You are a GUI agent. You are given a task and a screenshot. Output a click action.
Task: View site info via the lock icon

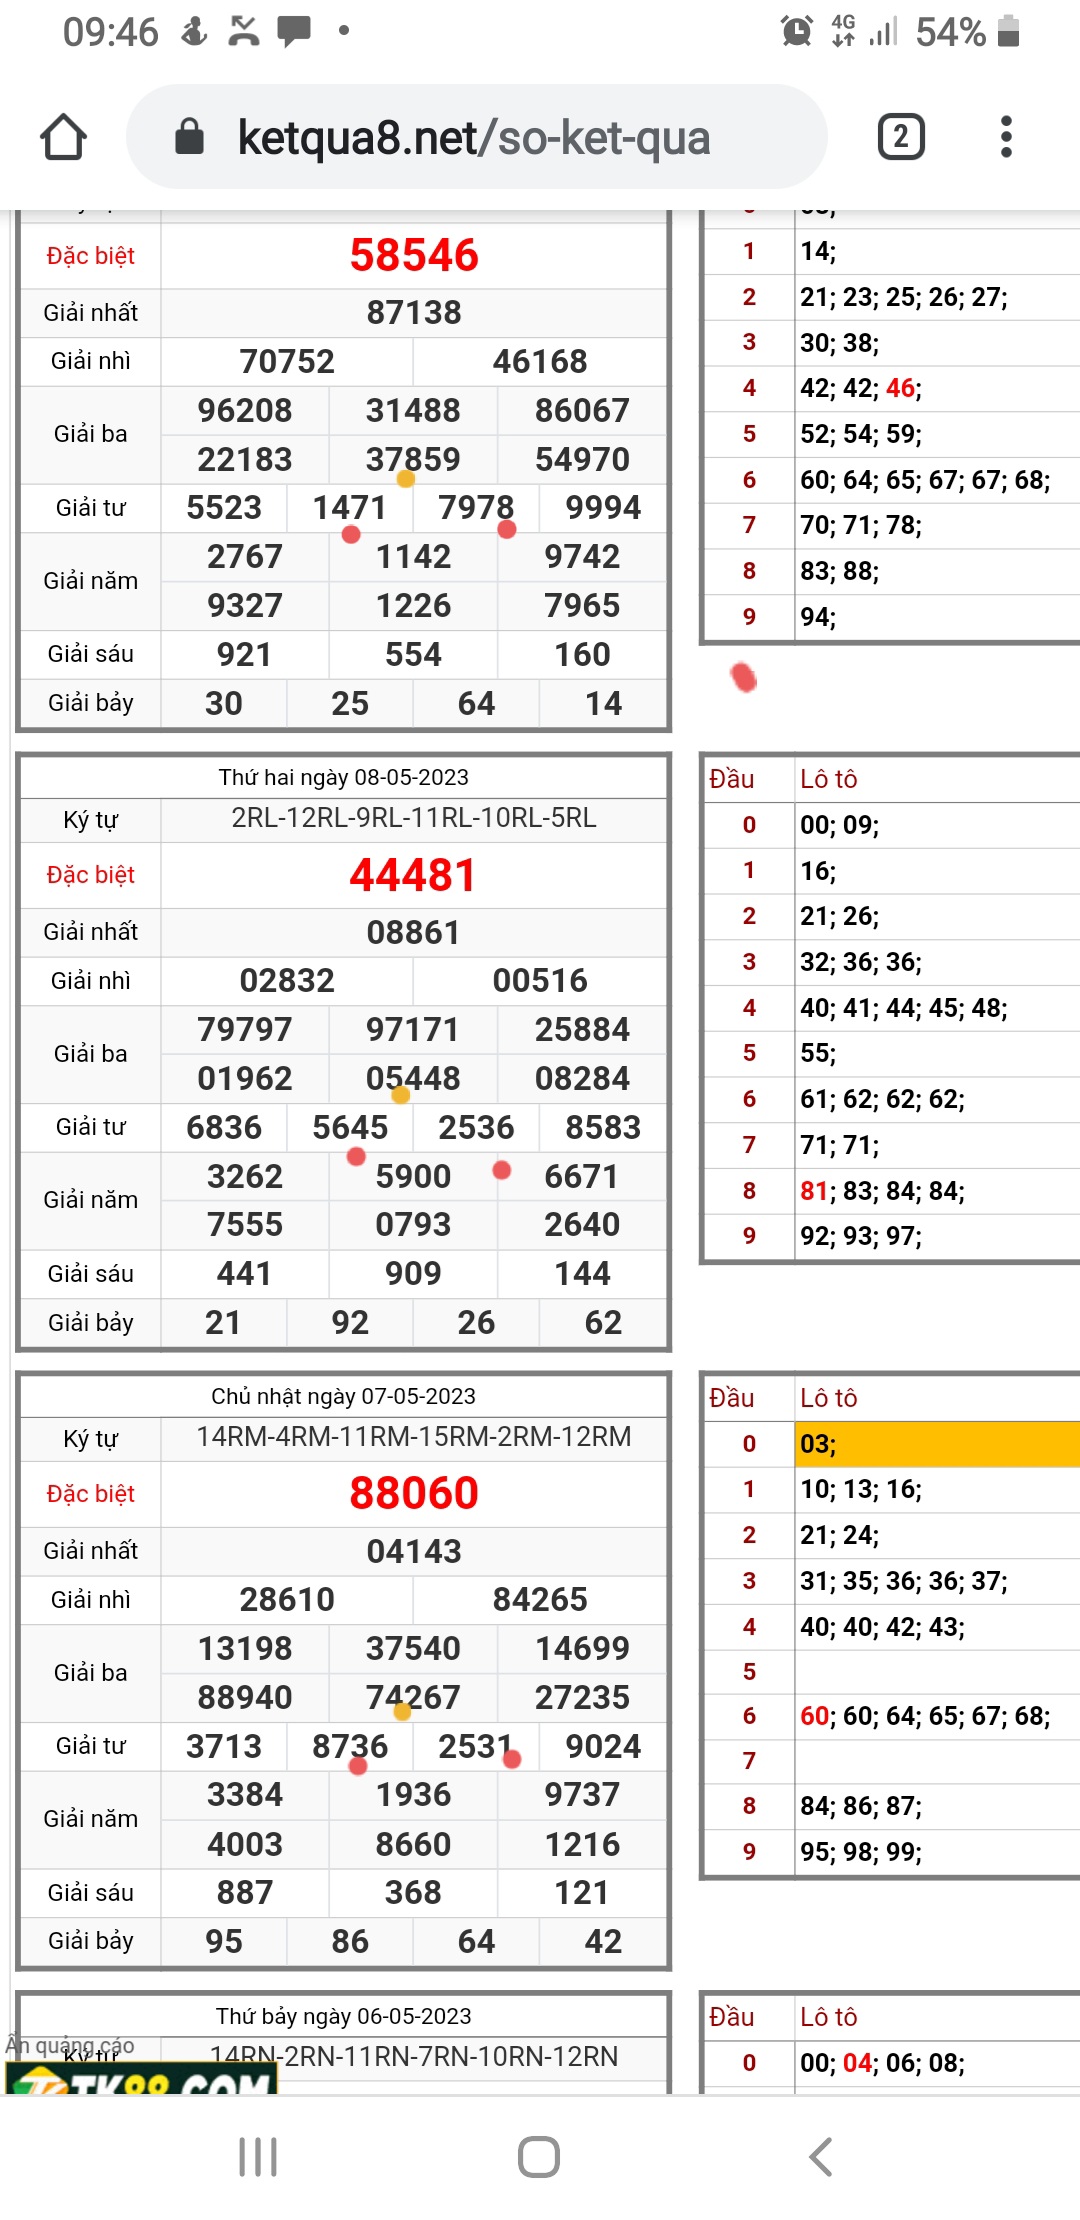pos(189,137)
